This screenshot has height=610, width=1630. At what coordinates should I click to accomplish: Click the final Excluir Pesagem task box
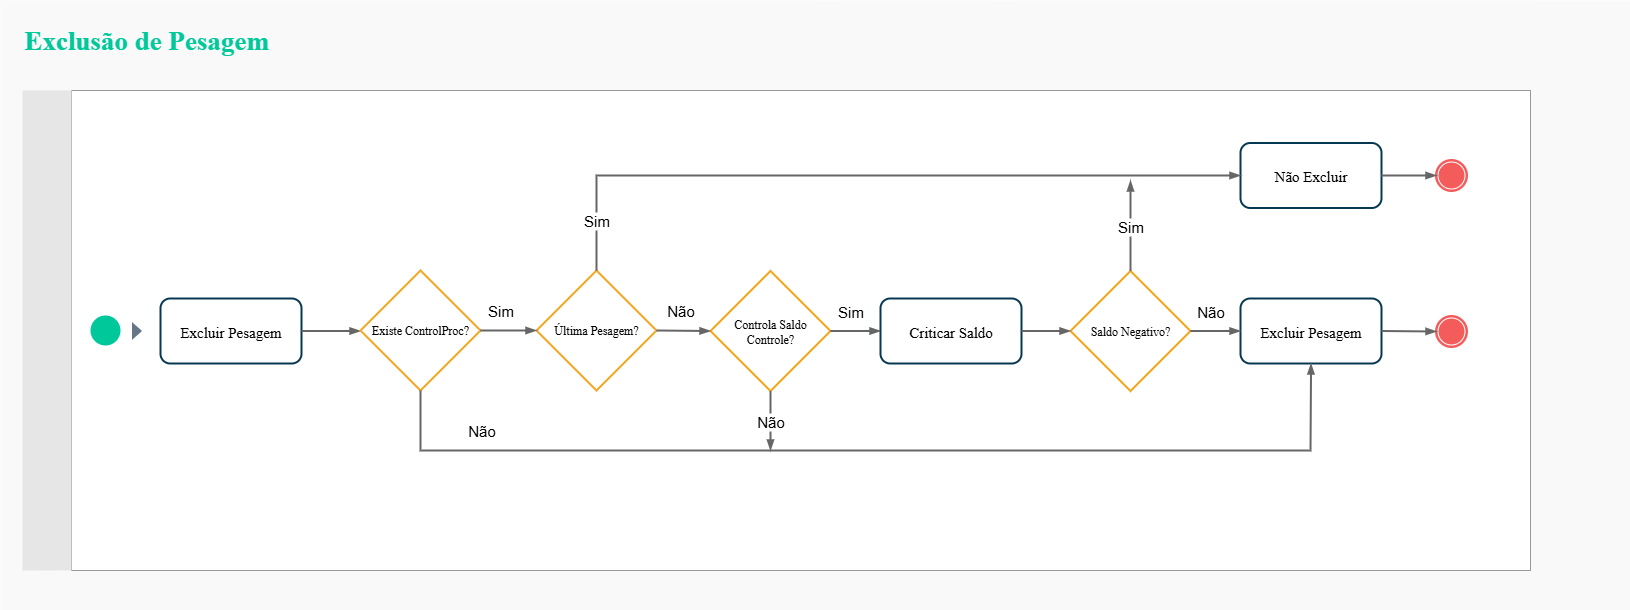(1310, 332)
